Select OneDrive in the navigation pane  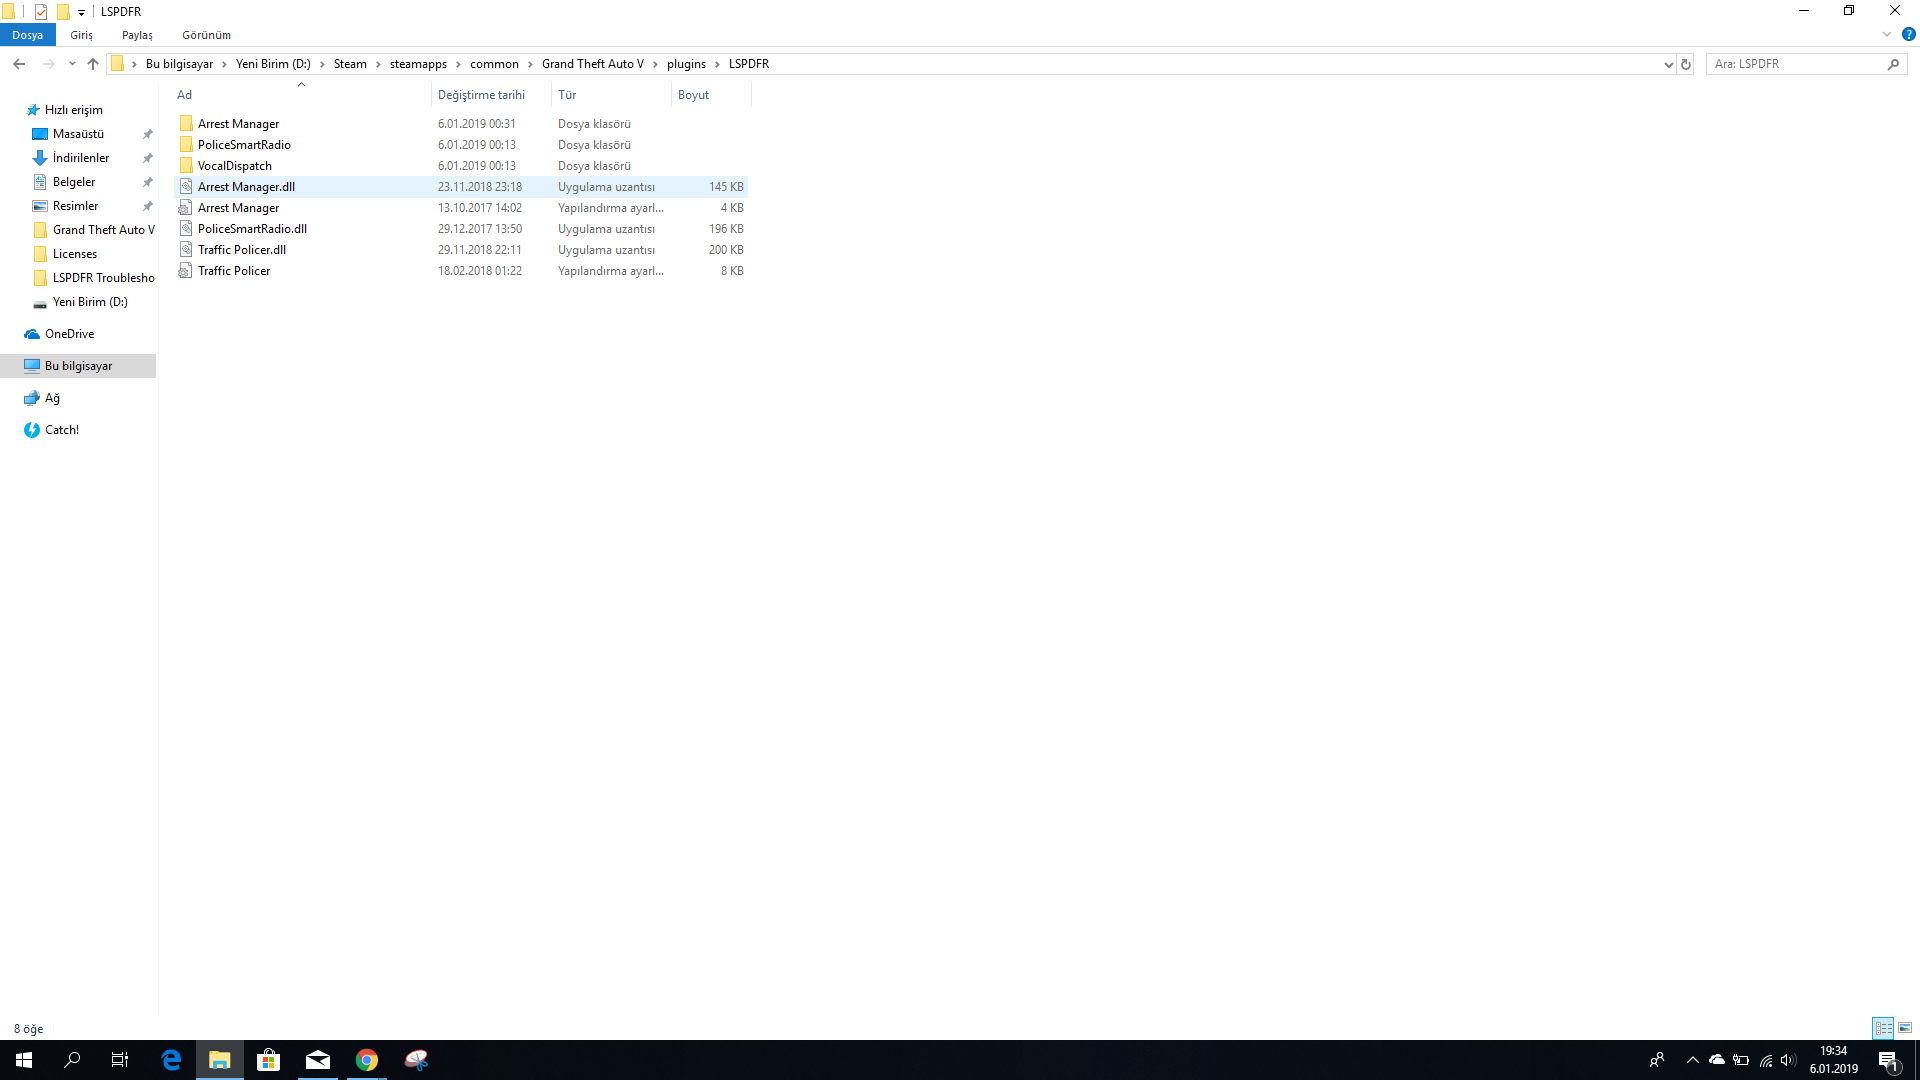(x=69, y=334)
